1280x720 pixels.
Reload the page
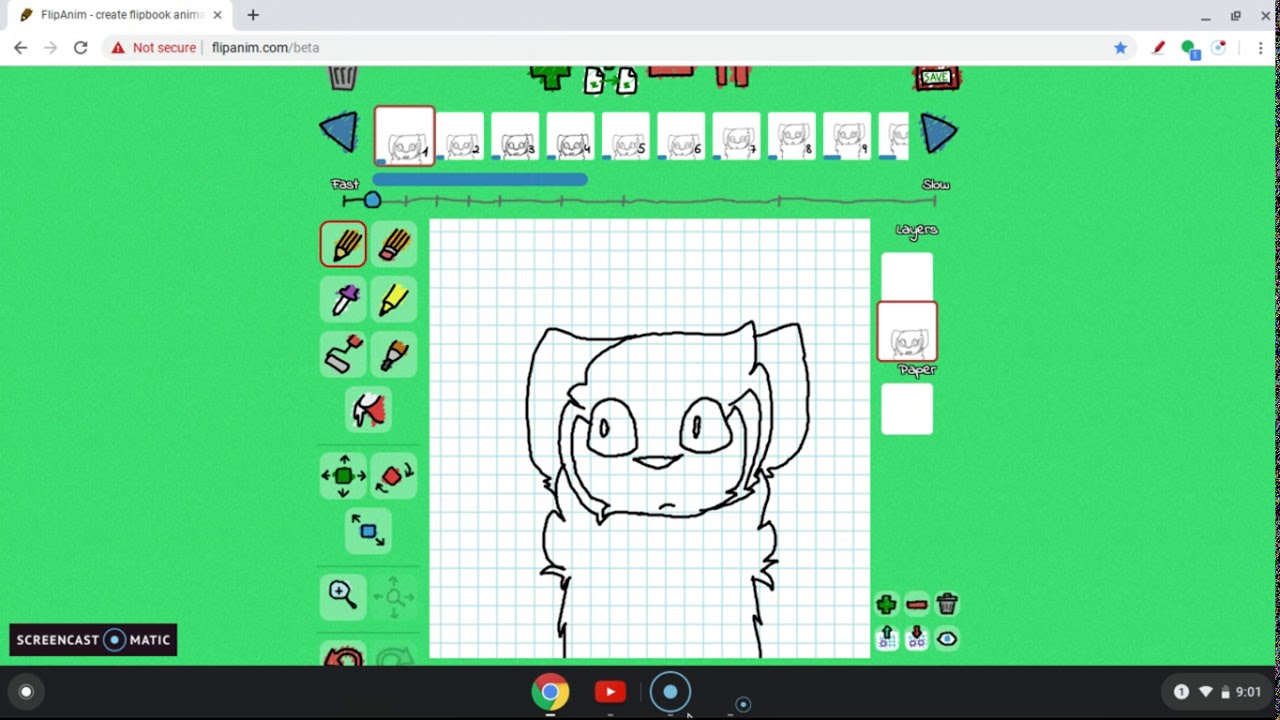(81, 47)
